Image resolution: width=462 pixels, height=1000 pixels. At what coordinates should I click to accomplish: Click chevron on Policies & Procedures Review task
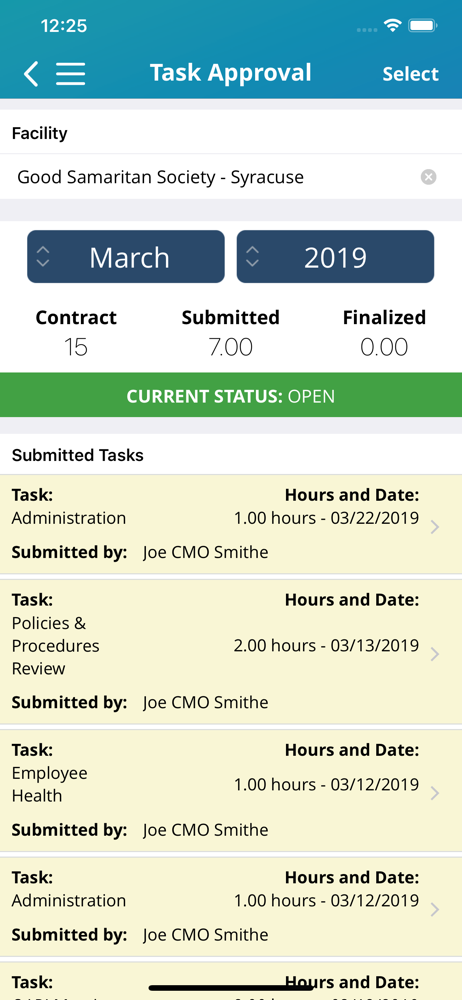click(435, 654)
